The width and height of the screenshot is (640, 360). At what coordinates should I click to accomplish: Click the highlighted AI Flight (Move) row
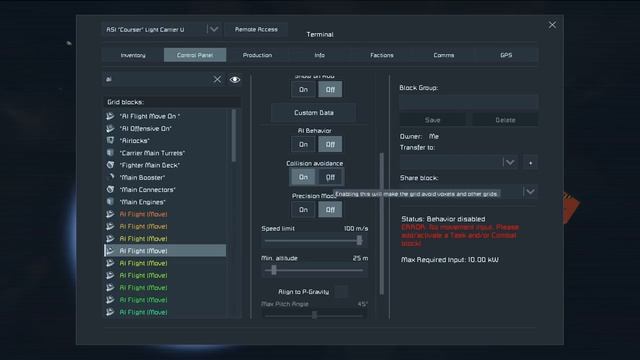(165, 251)
